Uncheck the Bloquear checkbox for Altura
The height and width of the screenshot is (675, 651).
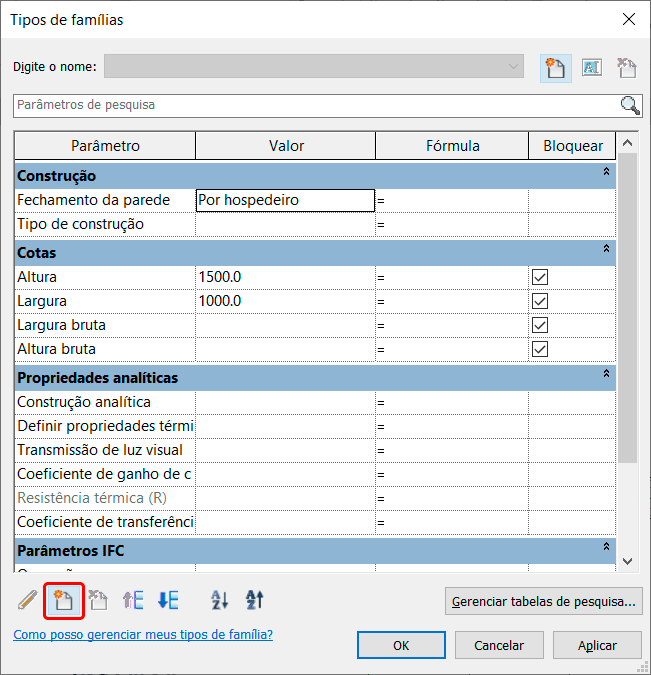pyautogui.click(x=541, y=277)
